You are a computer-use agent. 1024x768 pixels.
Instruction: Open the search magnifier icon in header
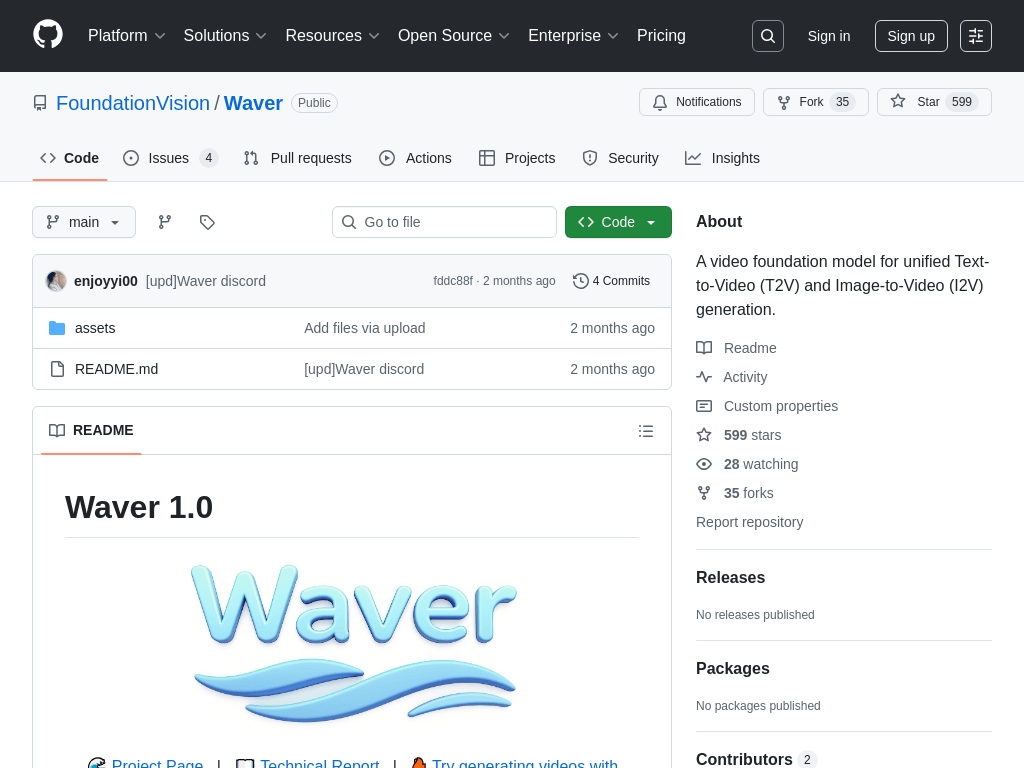point(768,36)
